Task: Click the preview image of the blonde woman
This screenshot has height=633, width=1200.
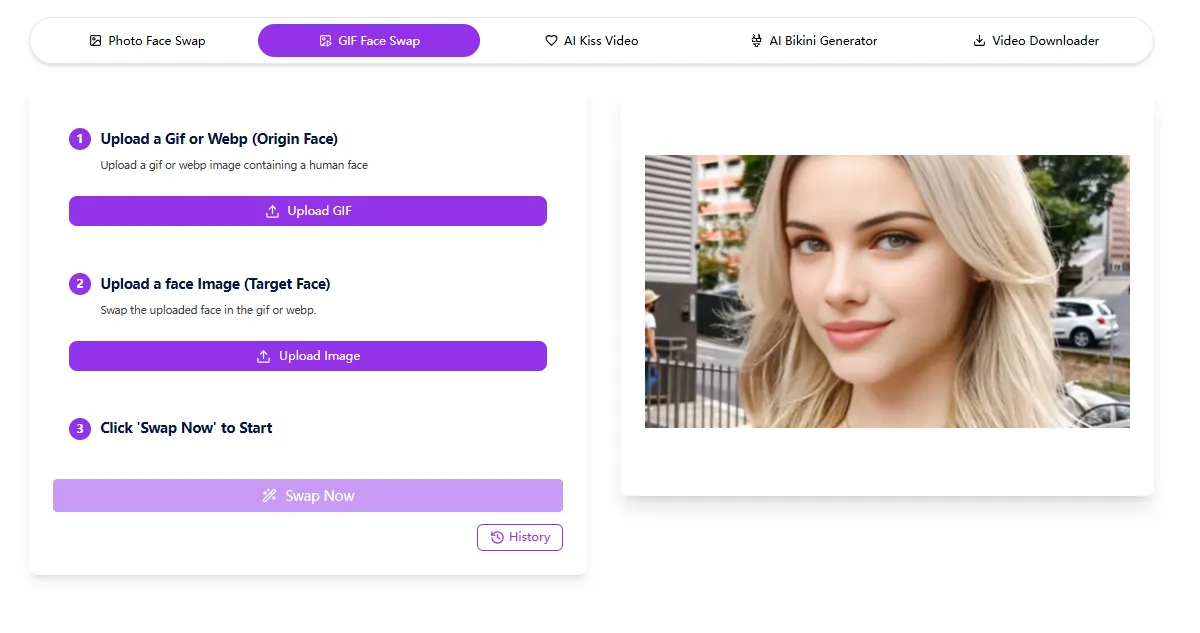Action: (x=887, y=291)
